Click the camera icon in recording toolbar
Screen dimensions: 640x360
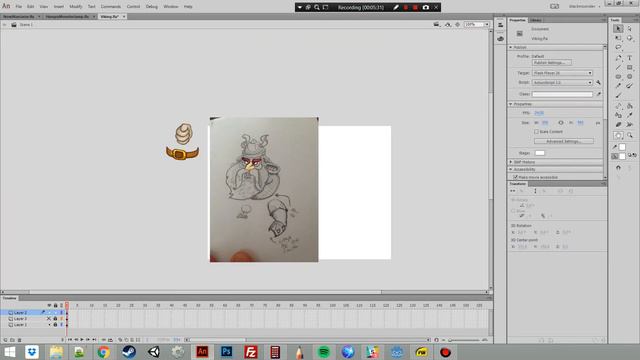coord(426,7)
